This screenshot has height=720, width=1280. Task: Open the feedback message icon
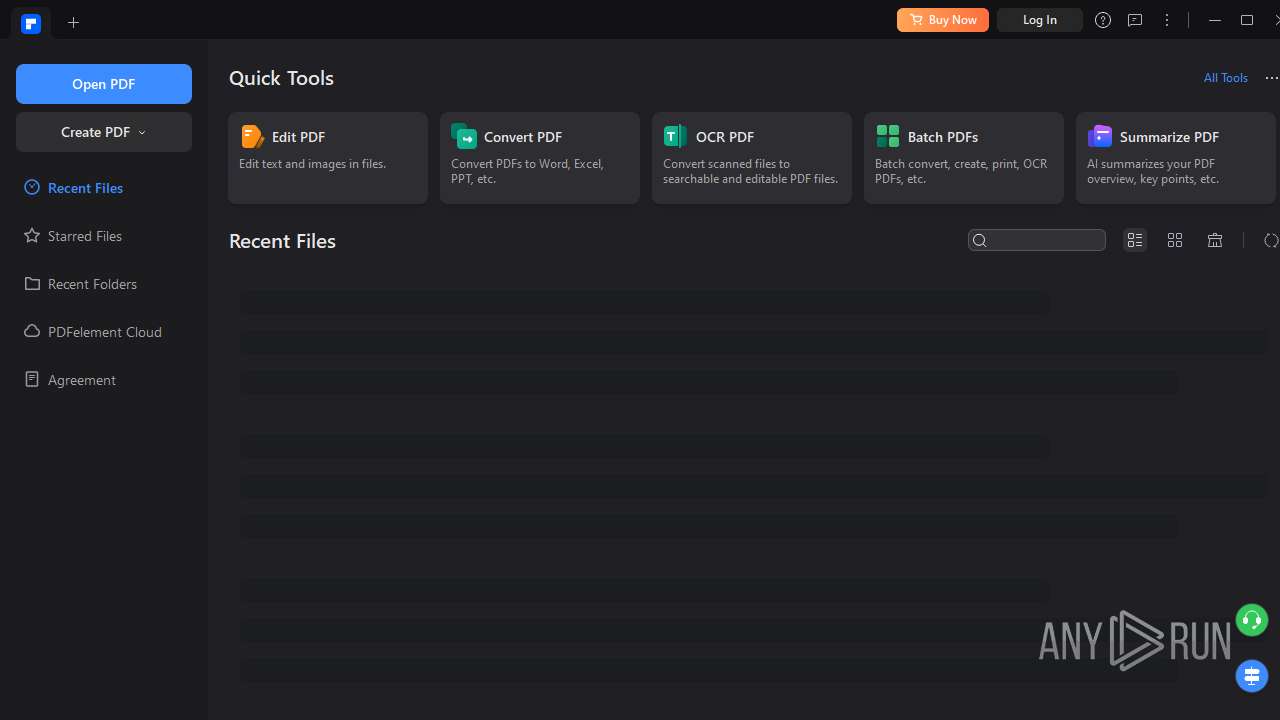[1135, 20]
